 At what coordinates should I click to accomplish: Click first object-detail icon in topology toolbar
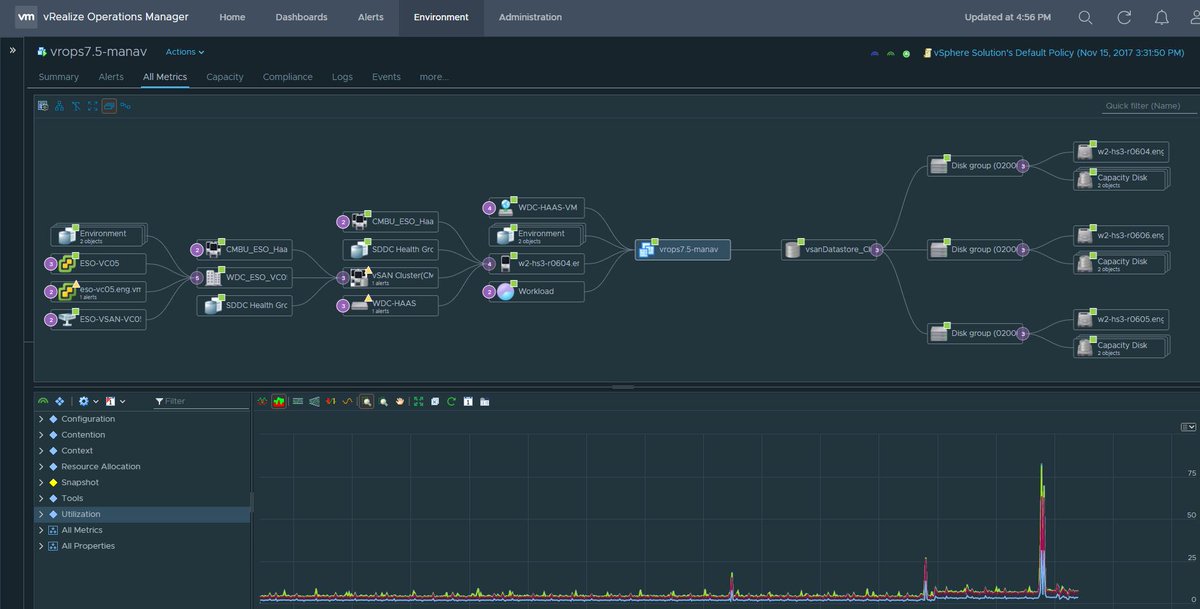[43, 105]
